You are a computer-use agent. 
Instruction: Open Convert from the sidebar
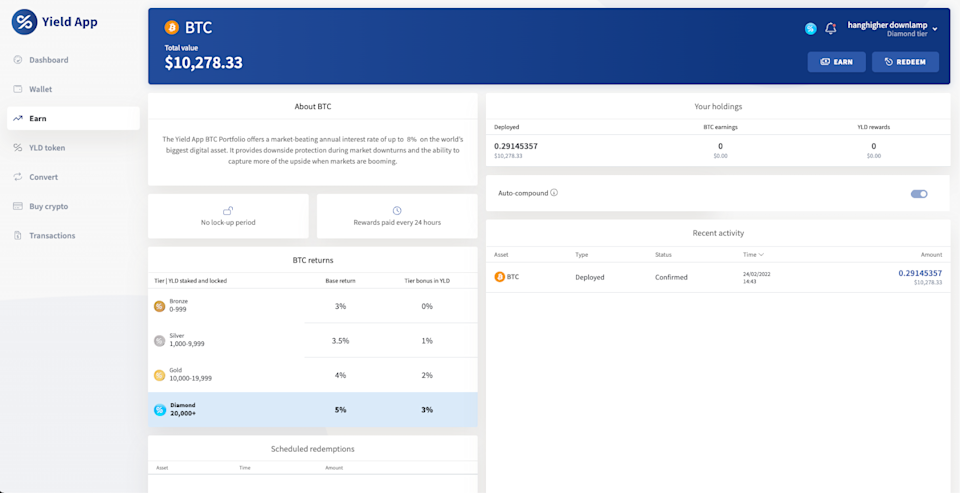click(43, 177)
